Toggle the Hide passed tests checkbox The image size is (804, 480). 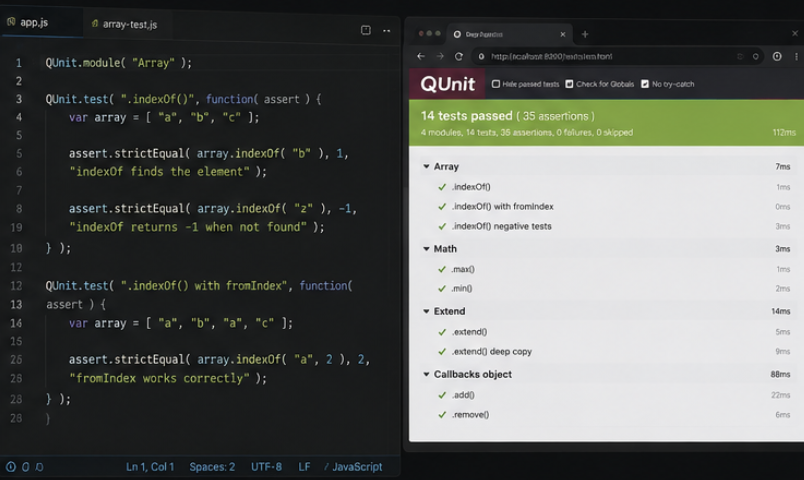pos(496,84)
